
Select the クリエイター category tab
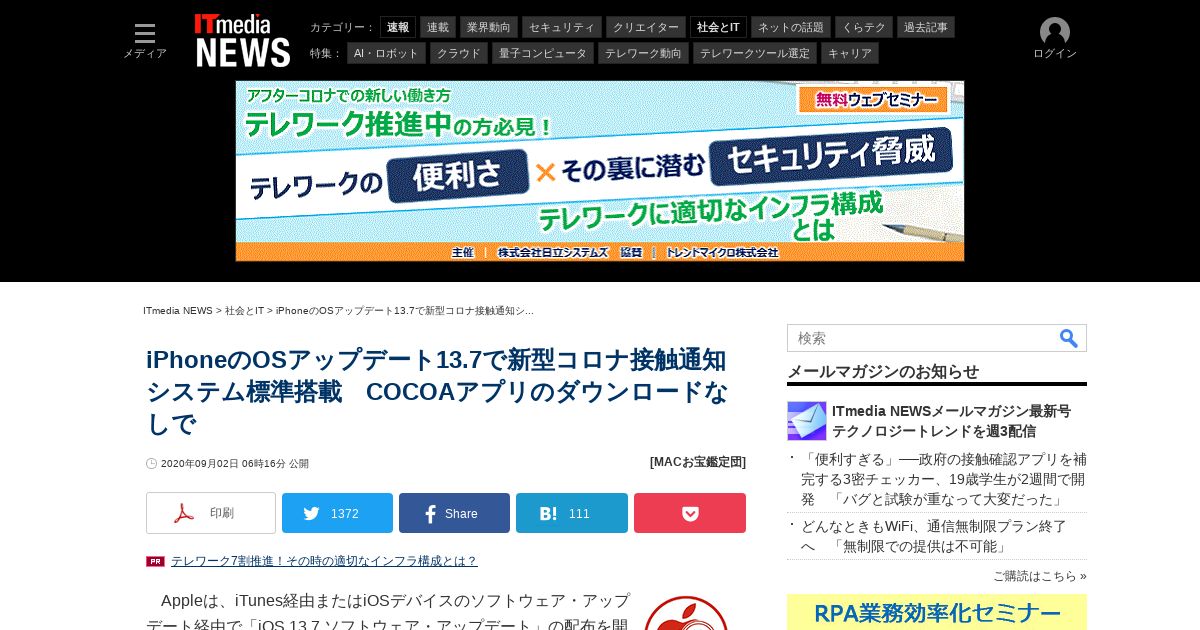point(646,27)
